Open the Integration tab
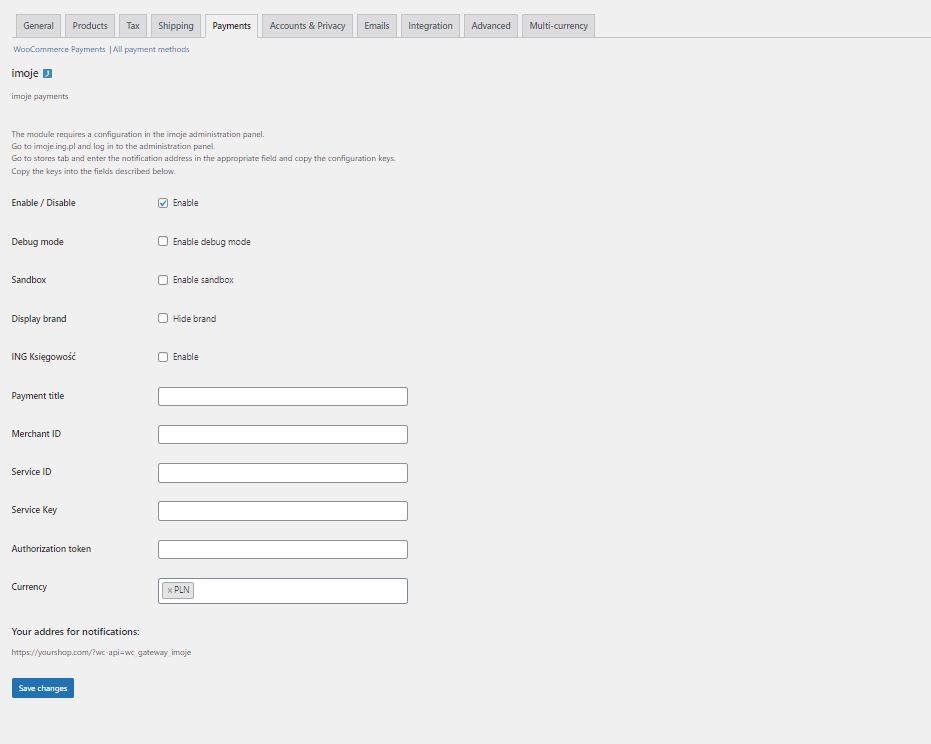This screenshot has width=931, height=744. tap(430, 26)
